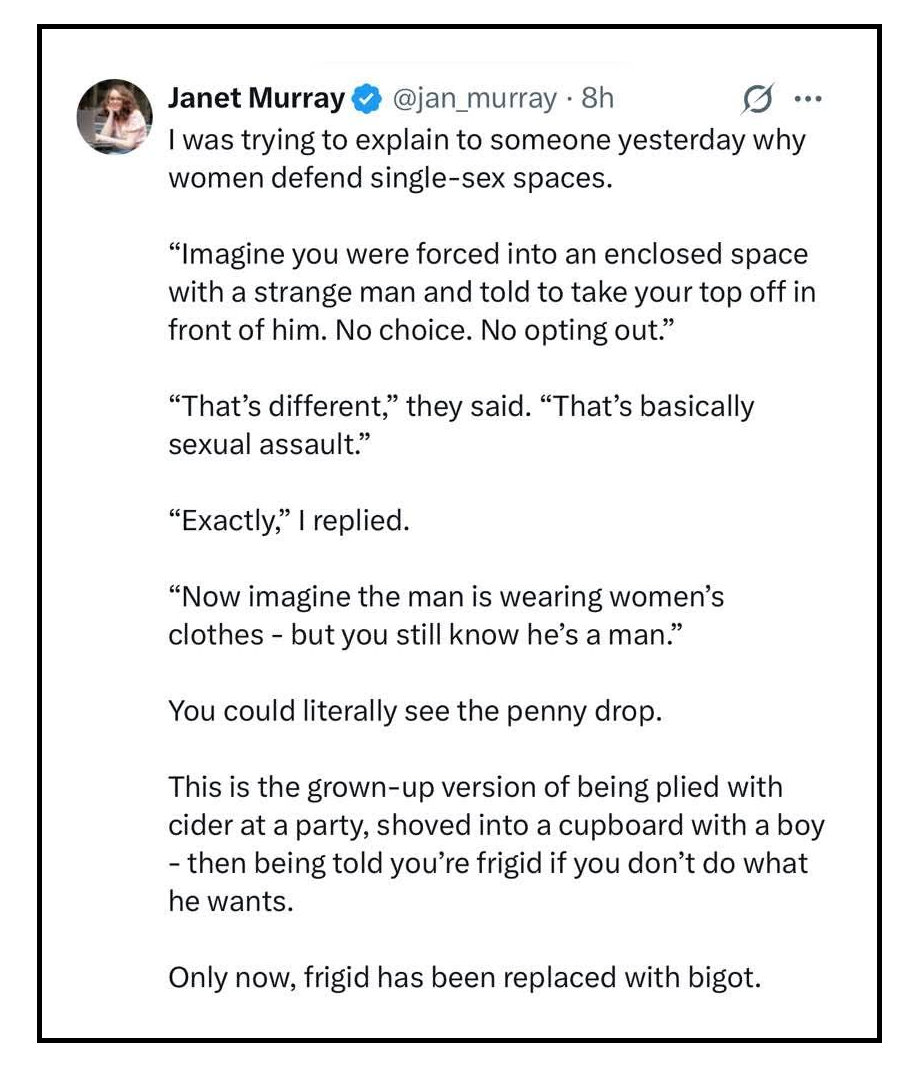The height and width of the screenshot is (1083, 908).
Task: Open the three-dot more options menu
Action: (x=807, y=99)
